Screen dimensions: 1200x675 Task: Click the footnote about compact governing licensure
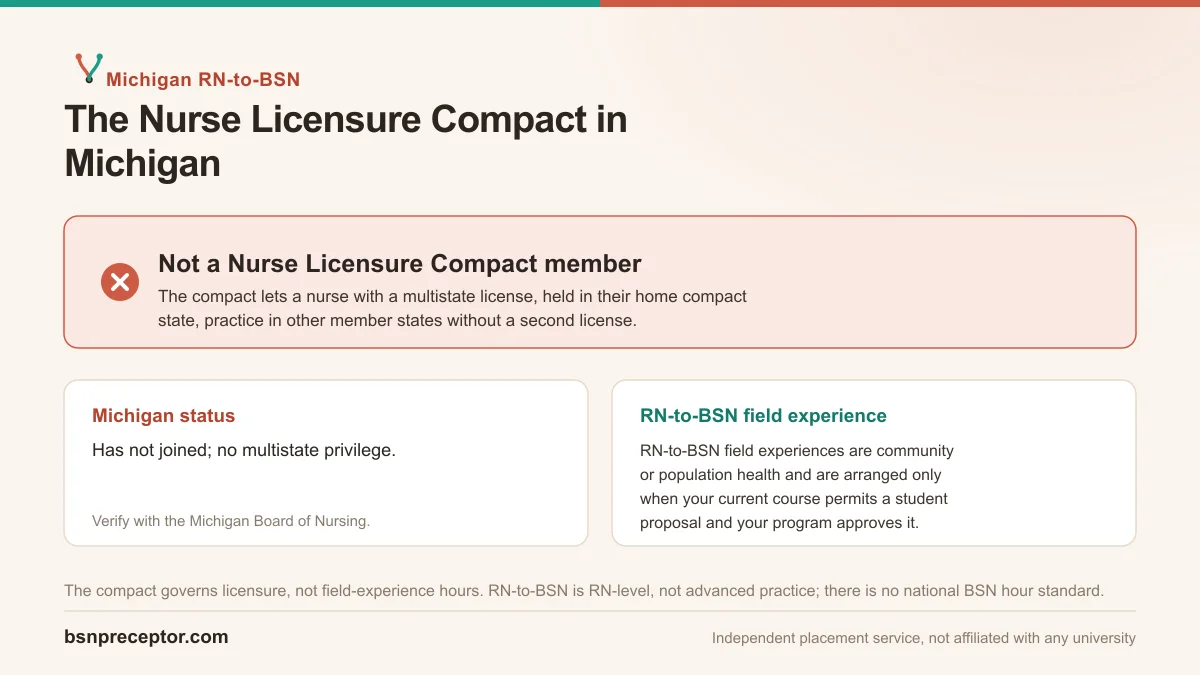(x=584, y=591)
